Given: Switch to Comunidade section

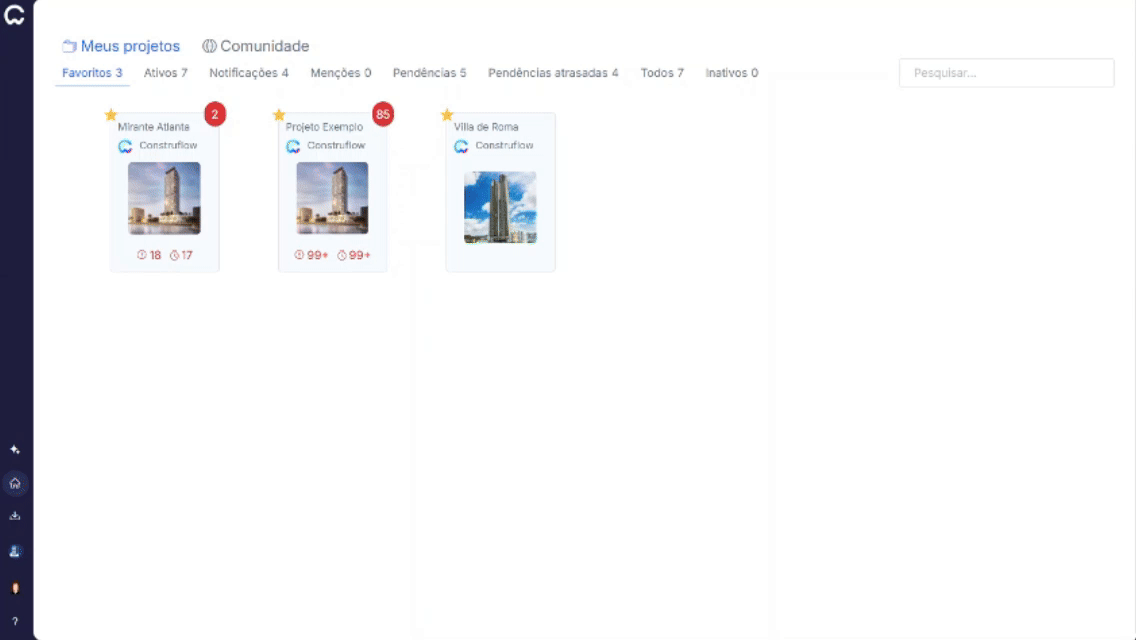Looking at the screenshot, I should click(x=256, y=46).
